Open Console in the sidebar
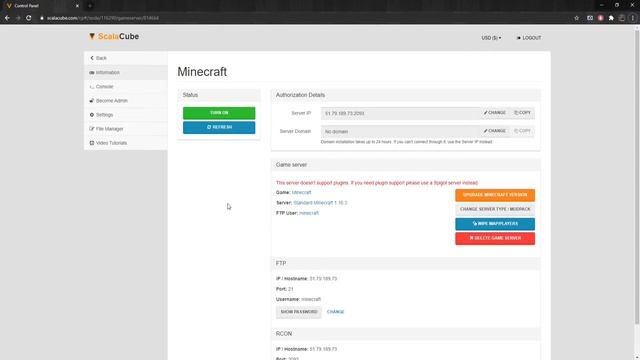Viewport: 640px width, 360px height. pos(126,87)
